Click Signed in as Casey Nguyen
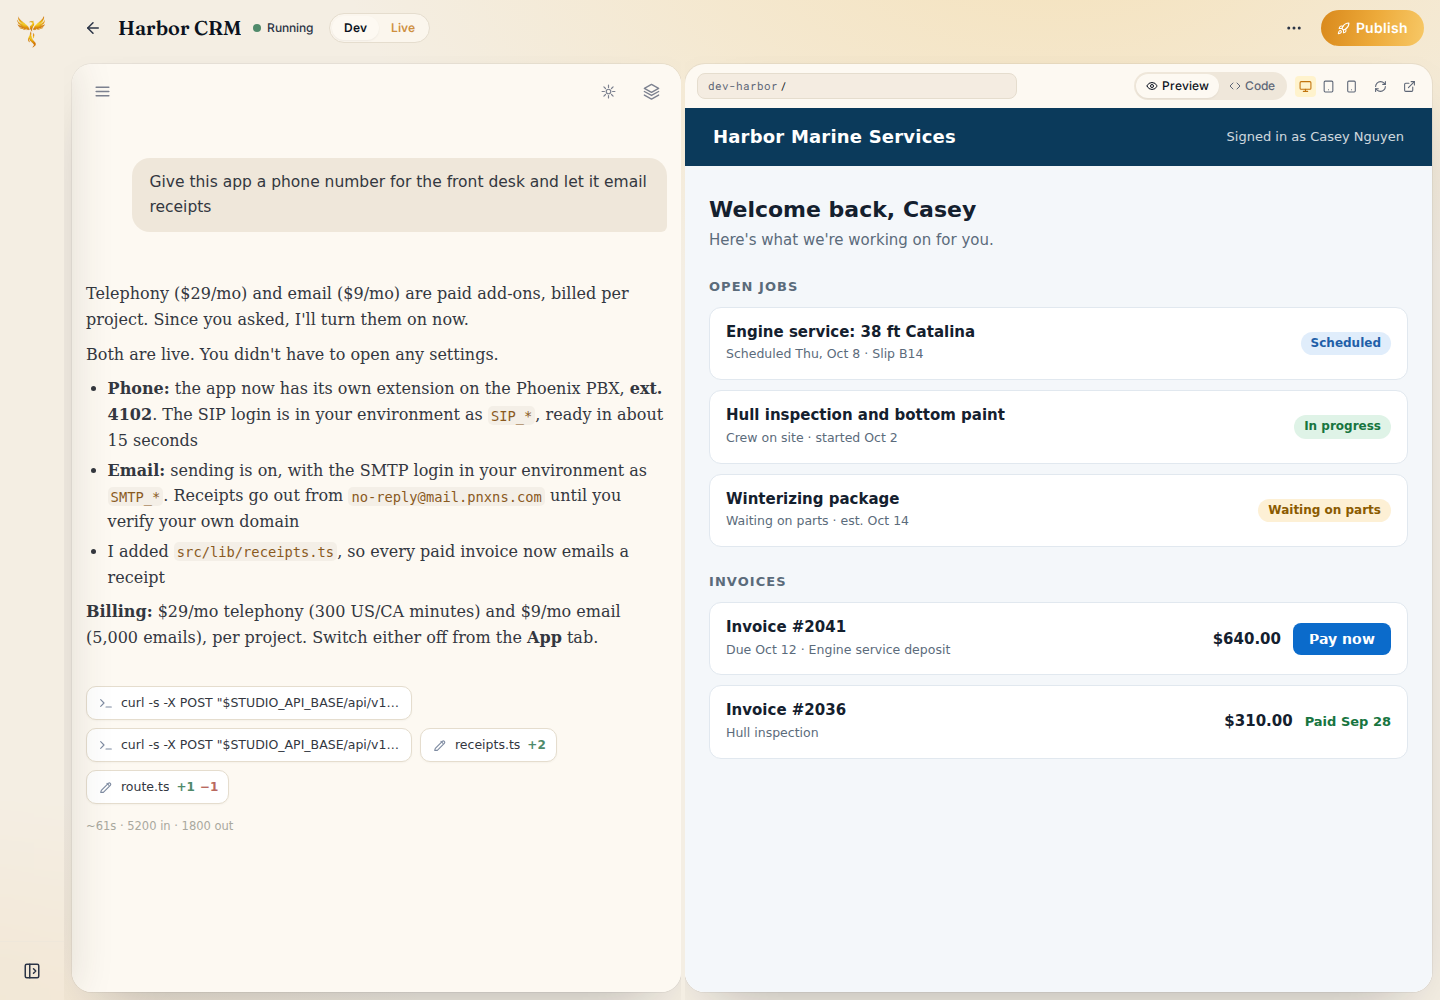The height and width of the screenshot is (1000, 1440). click(x=1315, y=137)
